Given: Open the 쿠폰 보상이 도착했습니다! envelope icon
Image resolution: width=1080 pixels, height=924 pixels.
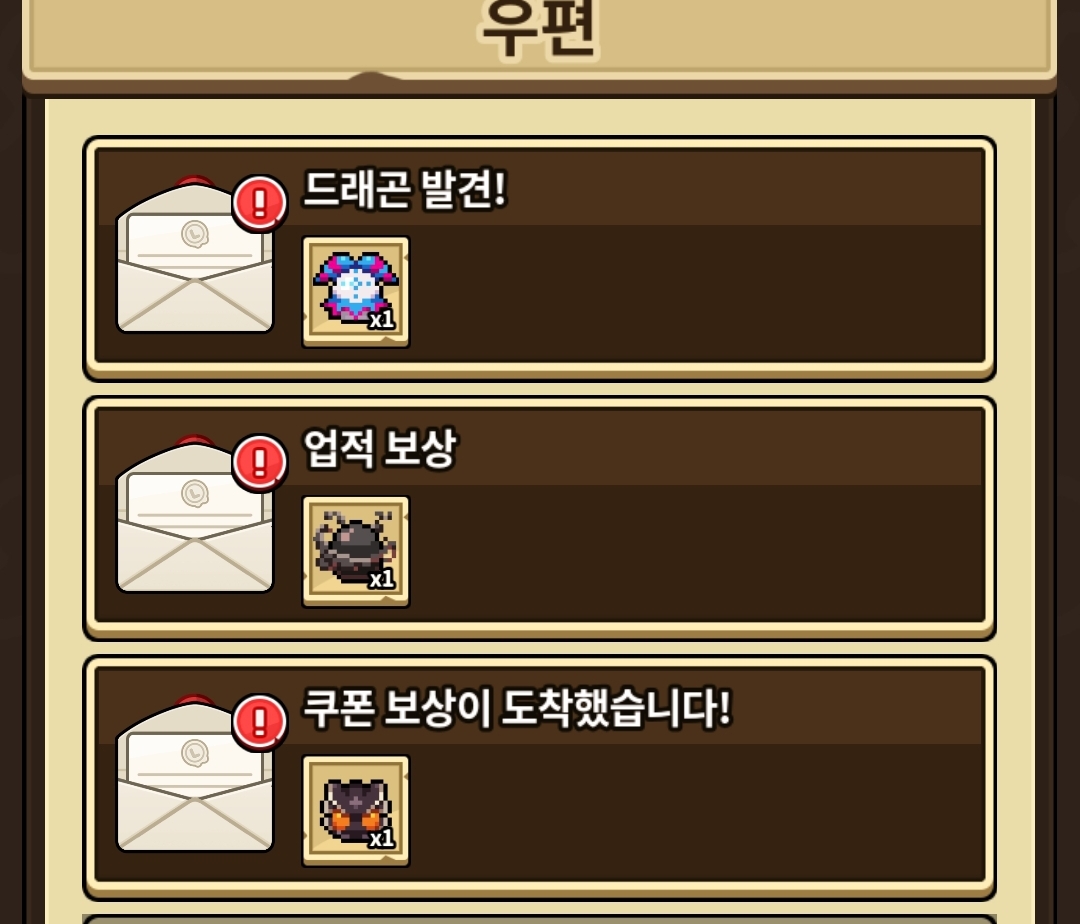Looking at the screenshot, I should tap(195, 774).
